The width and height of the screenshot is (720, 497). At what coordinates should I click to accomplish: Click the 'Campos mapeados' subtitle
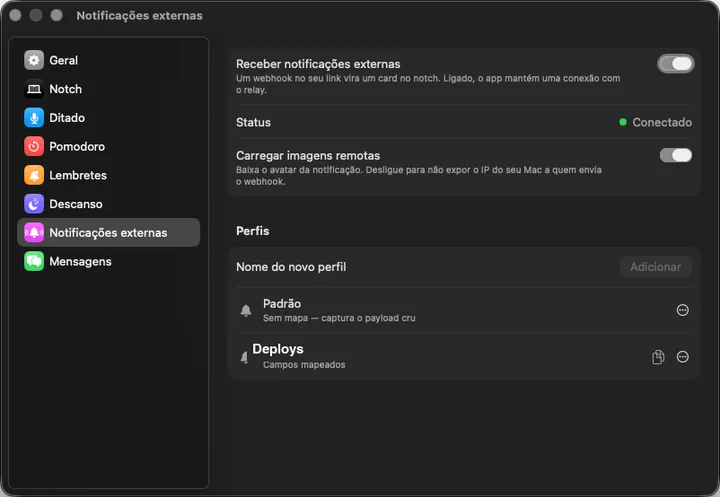[x=304, y=365]
